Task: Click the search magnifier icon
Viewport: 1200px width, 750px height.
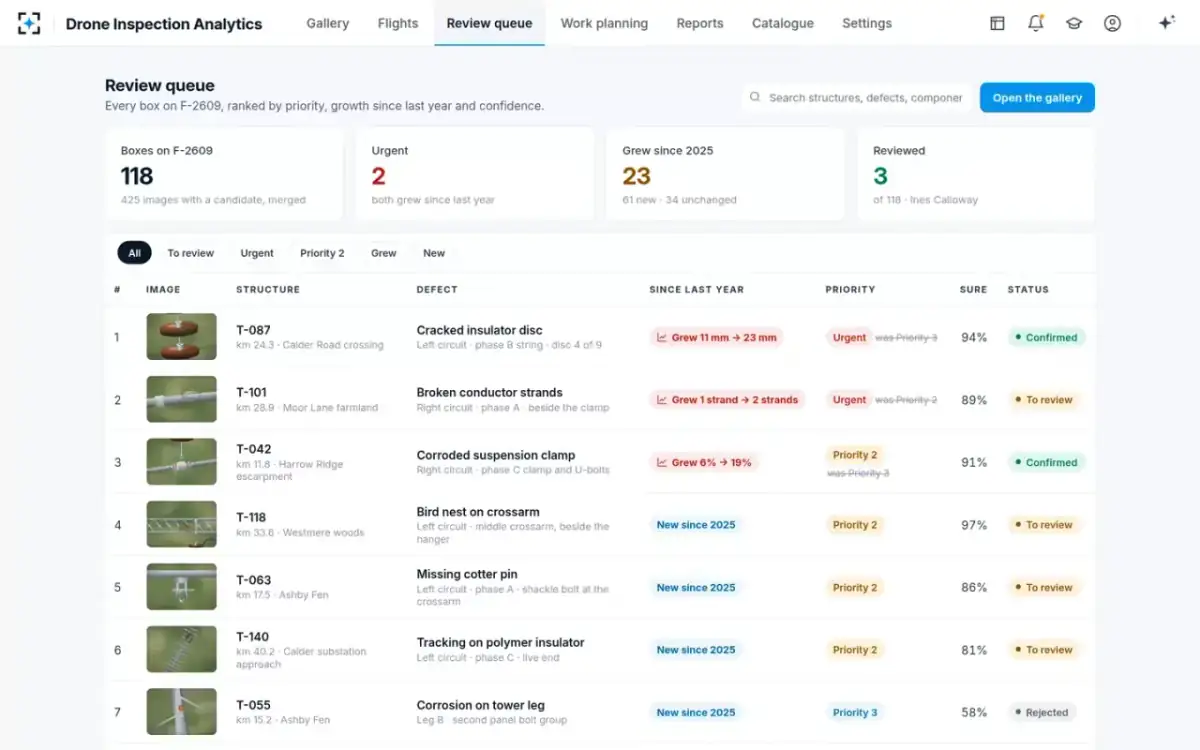Action: click(755, 98)
